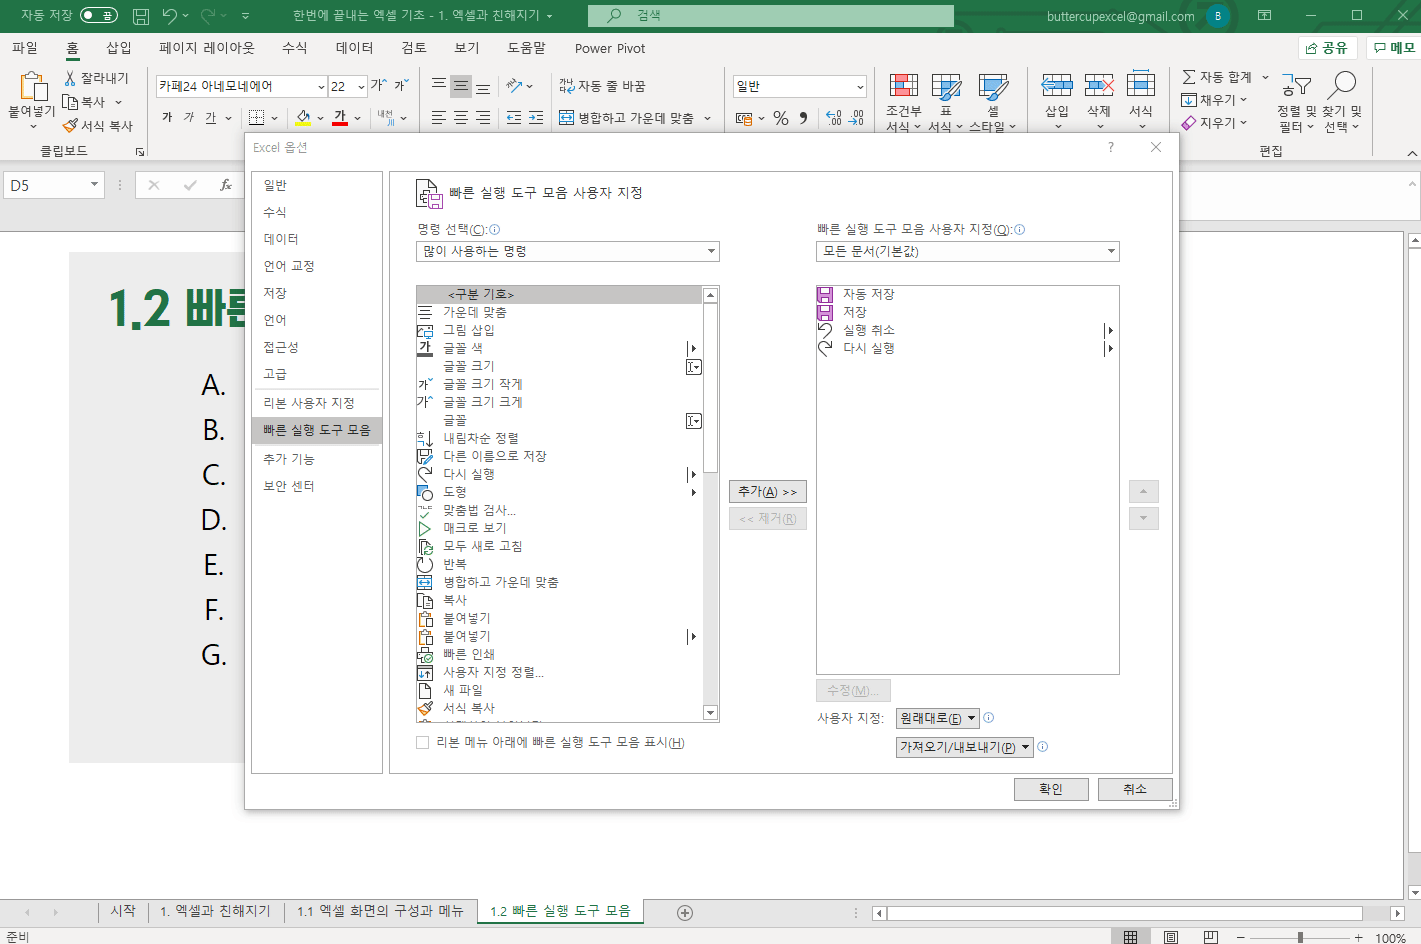Click the comma style icon

pos(803,118)
